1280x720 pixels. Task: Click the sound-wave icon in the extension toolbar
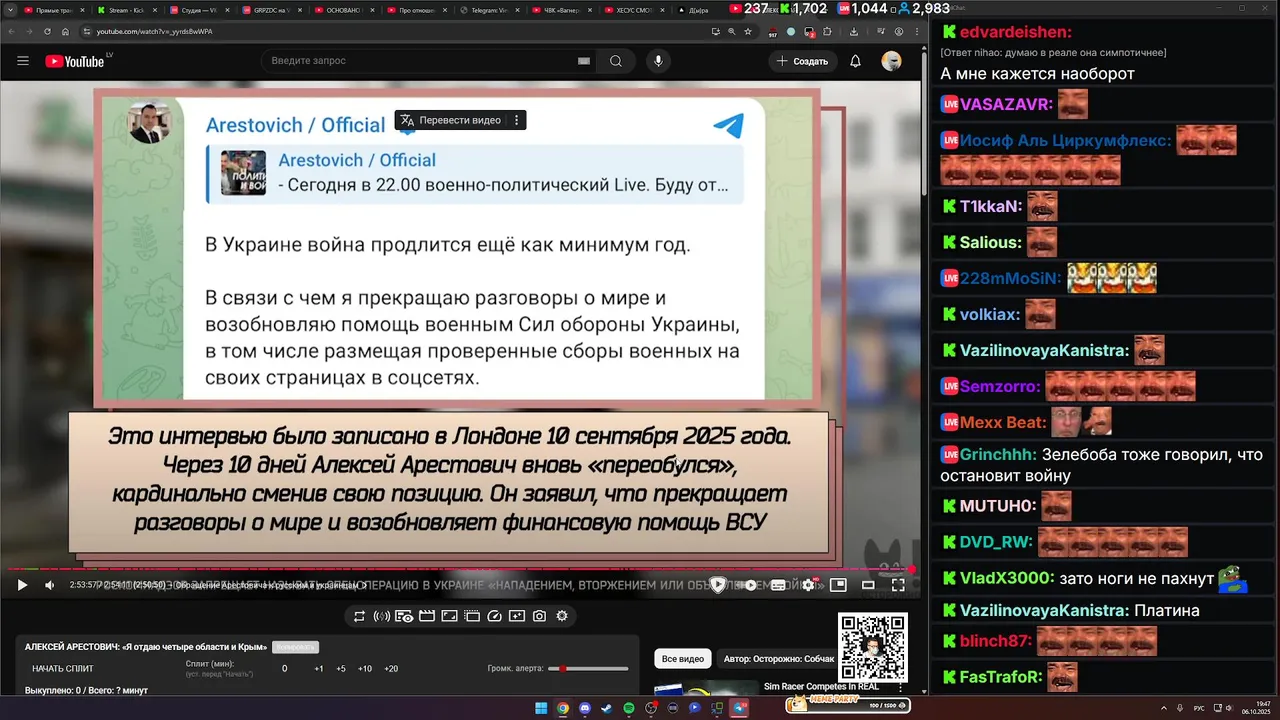[x=382, y=616]
